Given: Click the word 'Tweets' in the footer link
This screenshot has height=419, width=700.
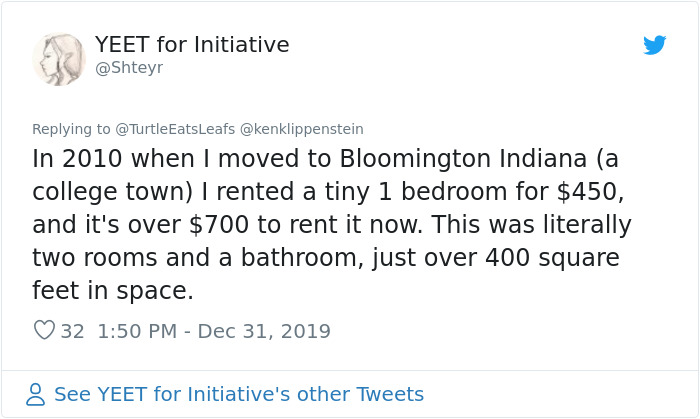Looking at the screenshot, I should 388,394.
